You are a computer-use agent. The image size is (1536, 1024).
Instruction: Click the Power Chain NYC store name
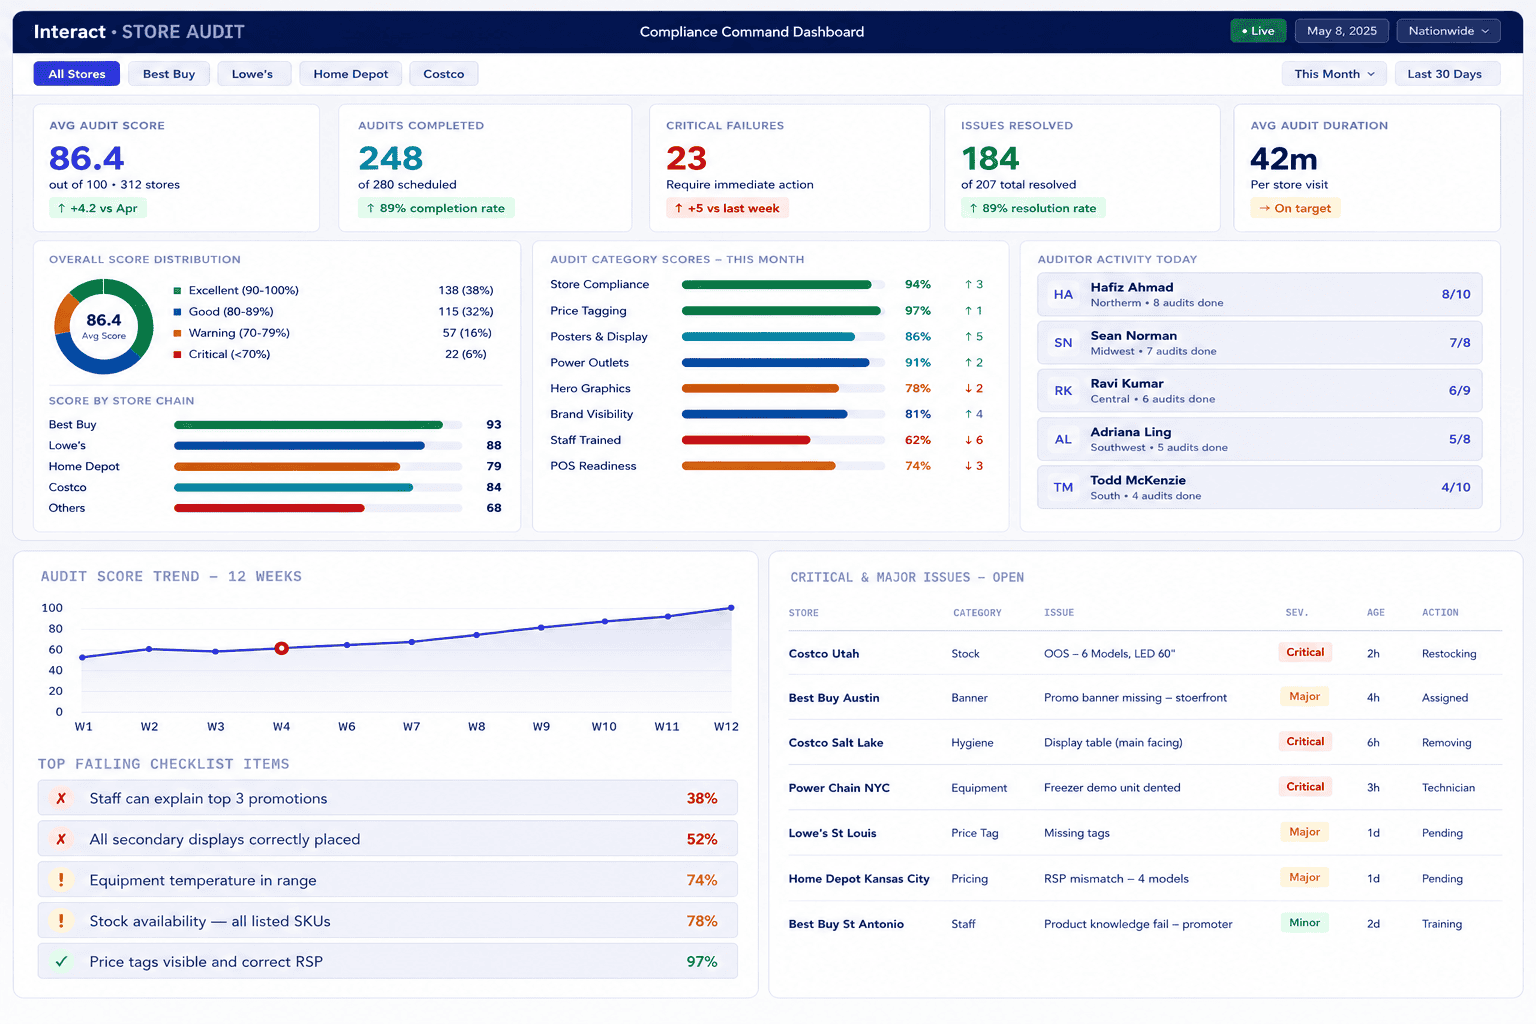[x=839, y=788]
